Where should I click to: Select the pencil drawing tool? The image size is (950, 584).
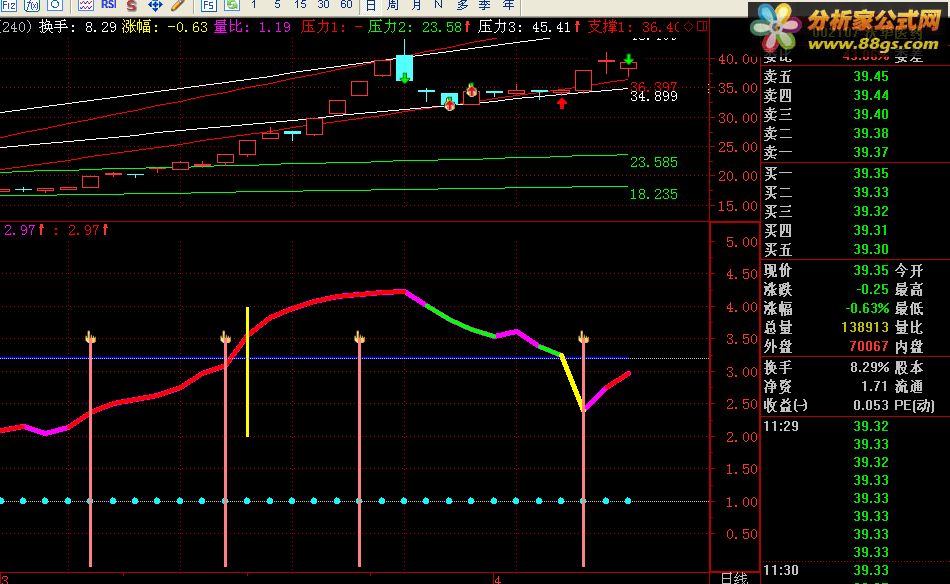pos(178,5)
